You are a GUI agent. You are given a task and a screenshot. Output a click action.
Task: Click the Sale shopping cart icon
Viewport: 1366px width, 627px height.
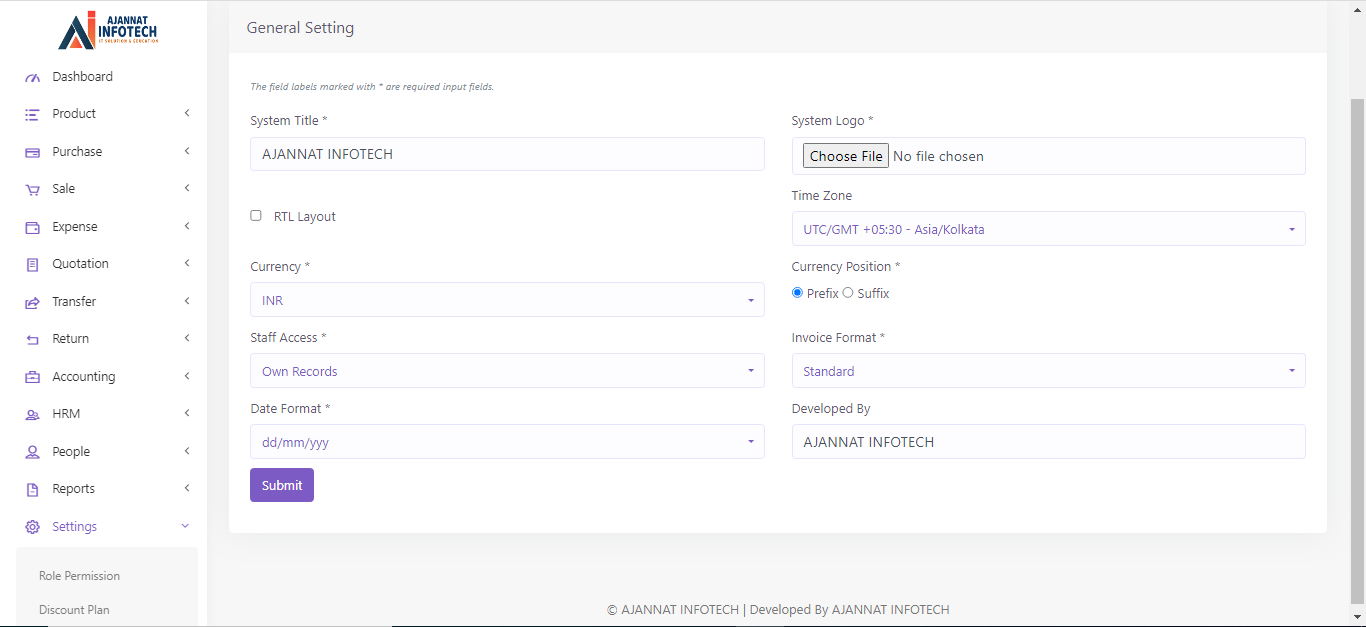pyautogui.click(x=32, y=190)
